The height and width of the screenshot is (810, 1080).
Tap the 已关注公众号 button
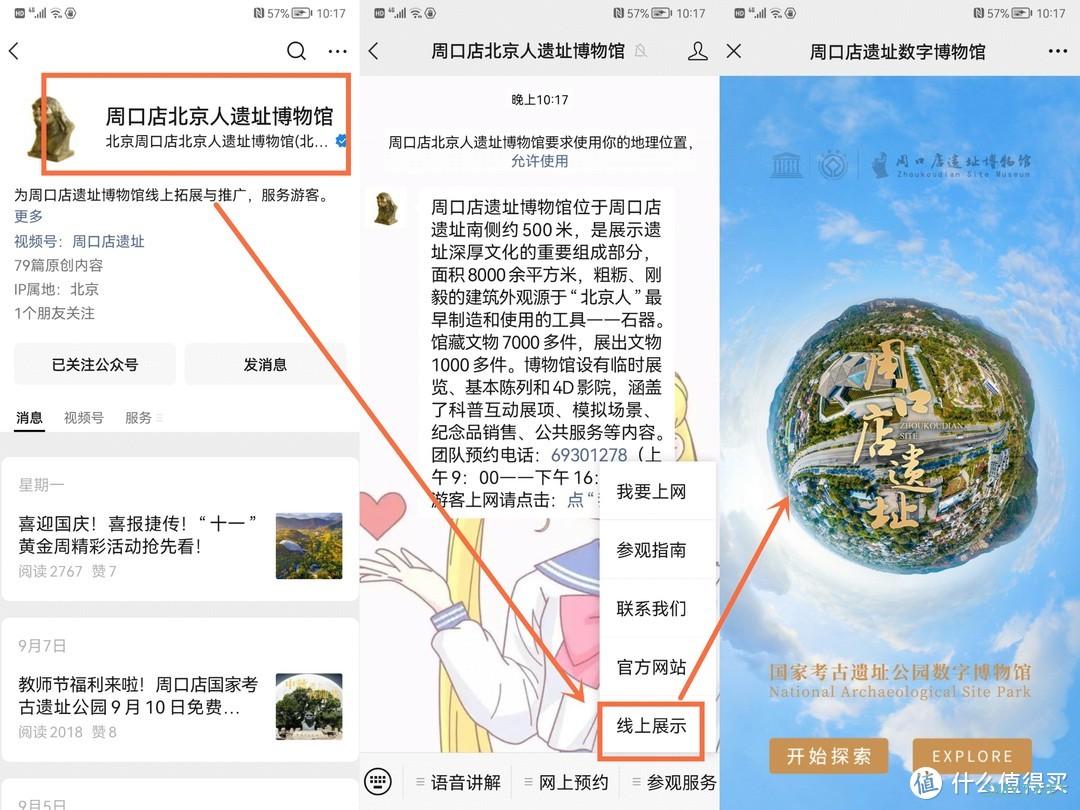tap(95, 364)
